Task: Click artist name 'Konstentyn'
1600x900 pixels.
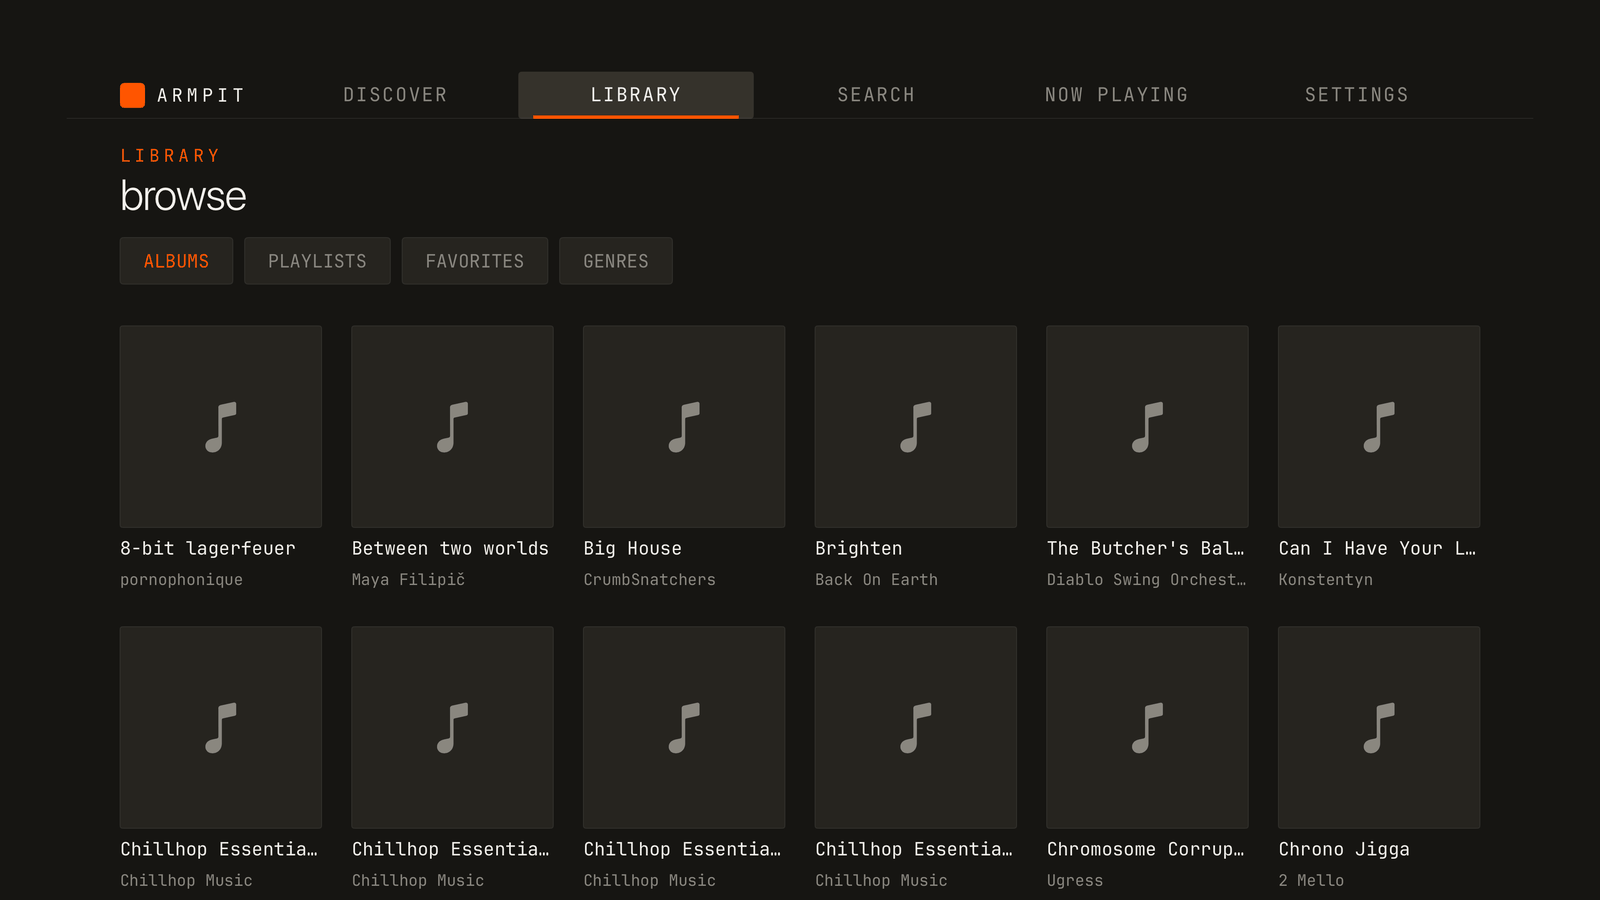Action: (1326, 580)
